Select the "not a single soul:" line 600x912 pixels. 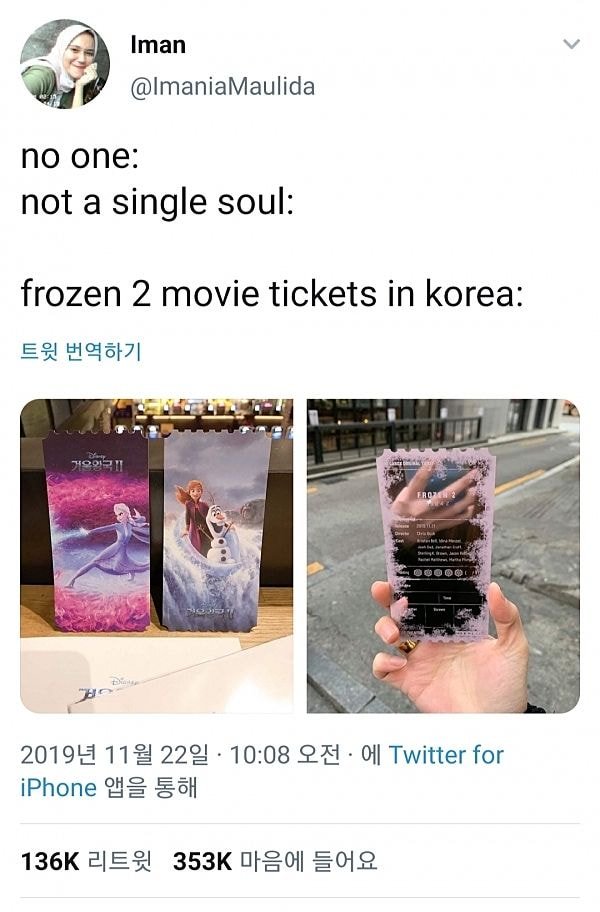tap(158, 202)
